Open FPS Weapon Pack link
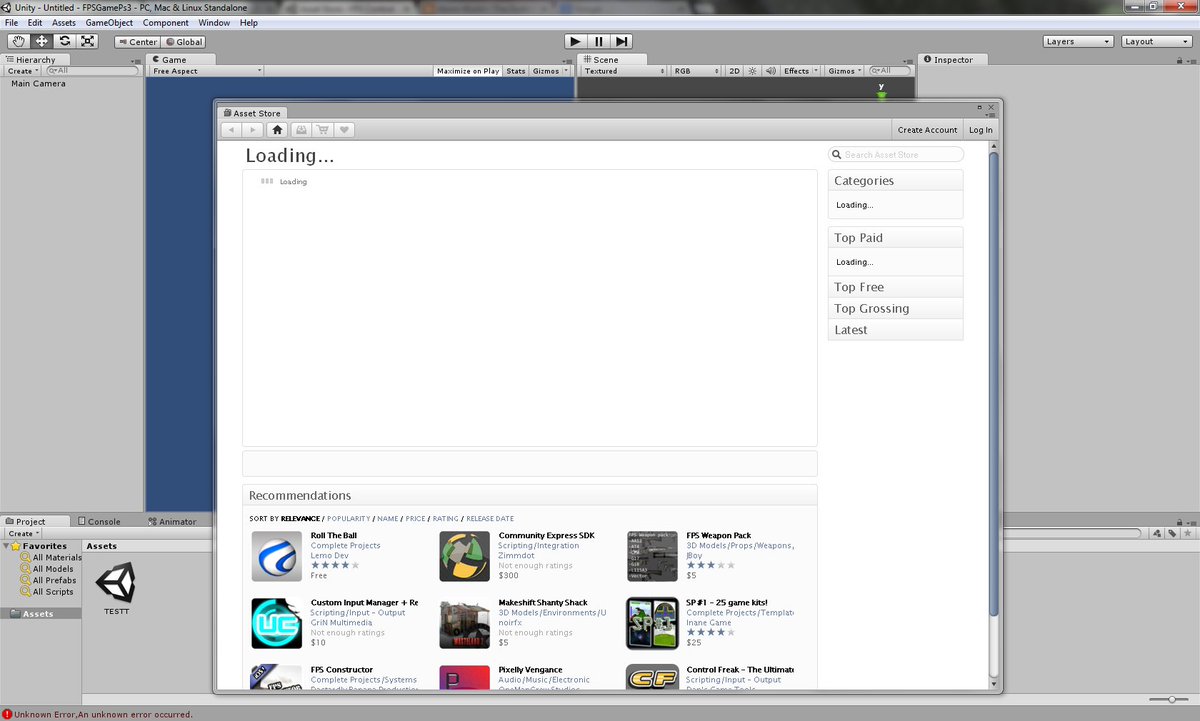 [718, 536]
